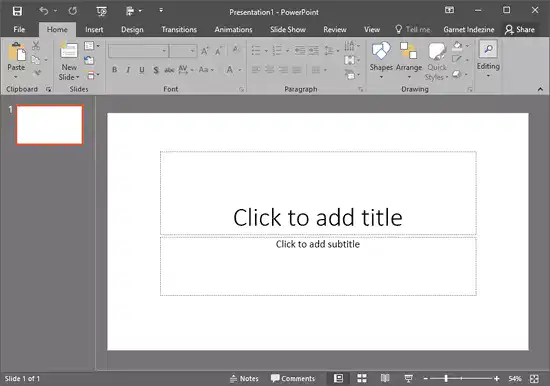
Task: Click the Save icon in Quick Access Toolbar
Action: [x=17, y=11]
